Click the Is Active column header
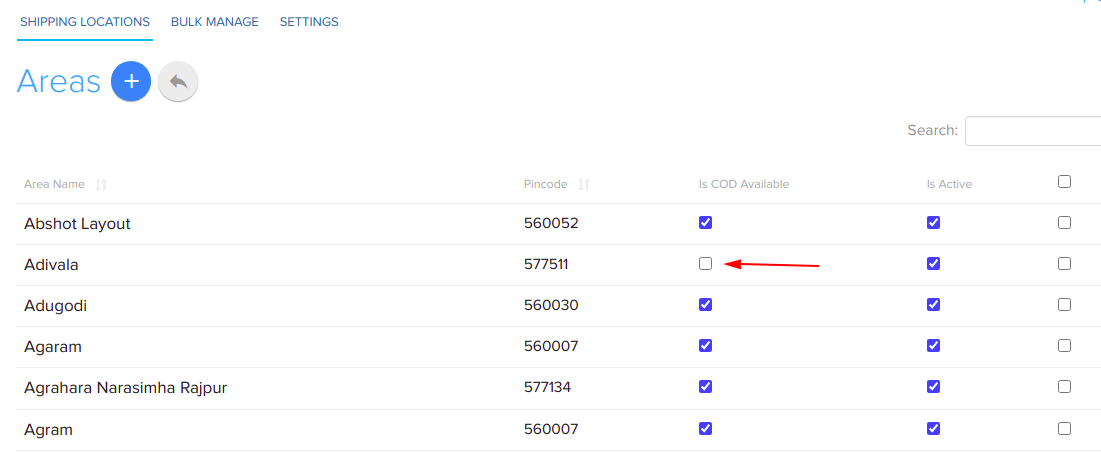This screenshot has width=1101, height=453. (x=949, y=185)
